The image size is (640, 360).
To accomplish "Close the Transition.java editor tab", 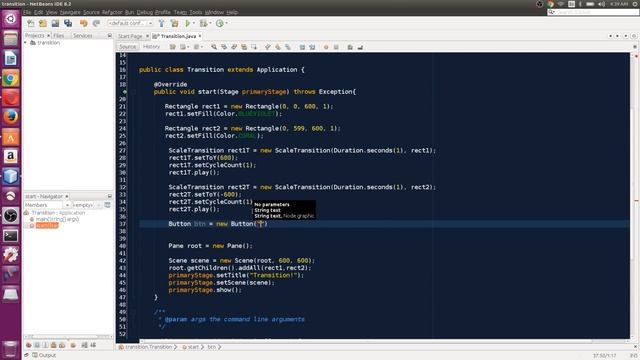I will (x=200, y=36).
